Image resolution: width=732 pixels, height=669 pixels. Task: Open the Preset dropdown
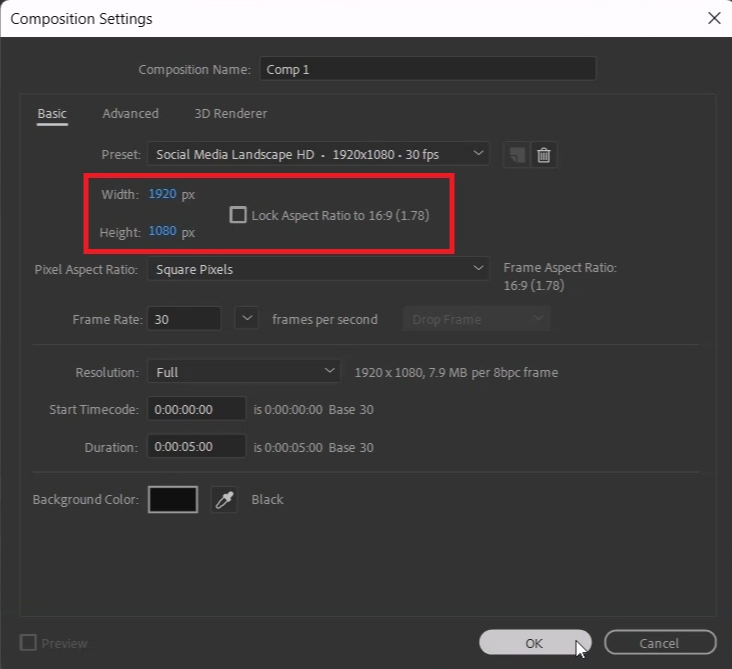pyautogui.click(x=318, y=154)
